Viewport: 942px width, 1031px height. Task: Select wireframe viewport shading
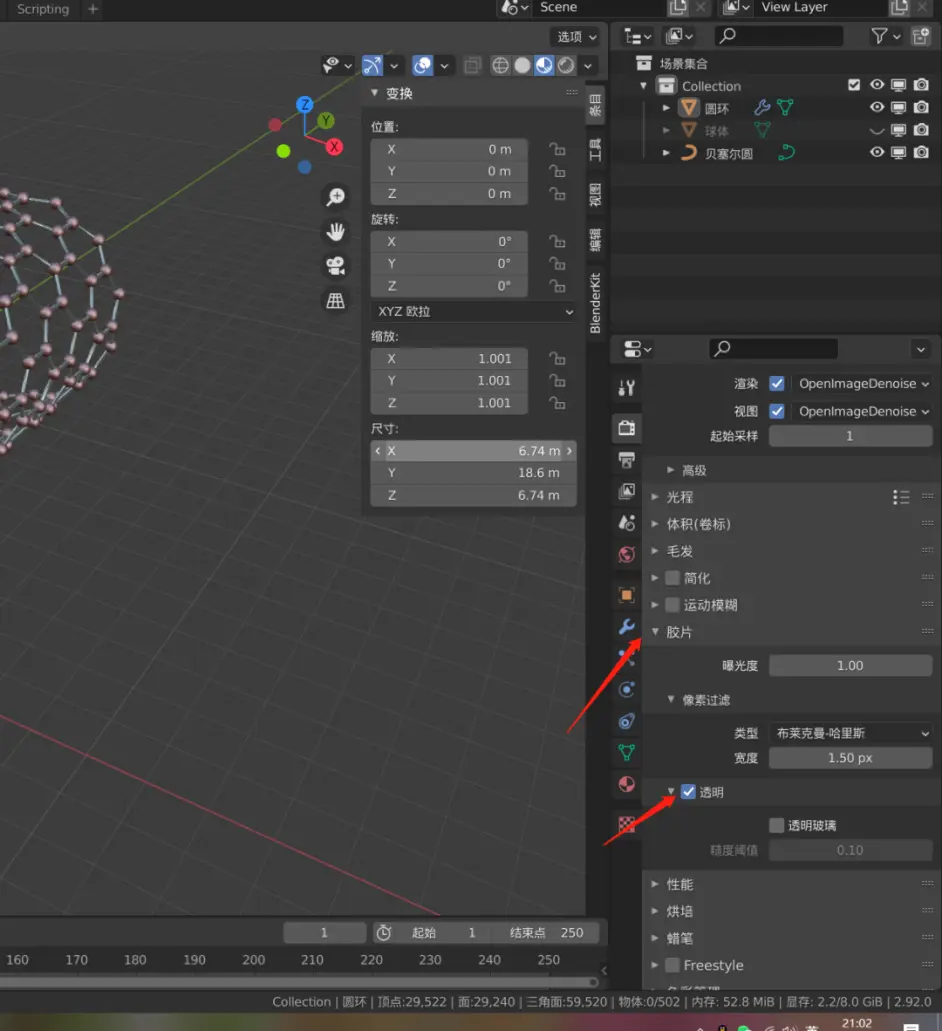point(500,65)
